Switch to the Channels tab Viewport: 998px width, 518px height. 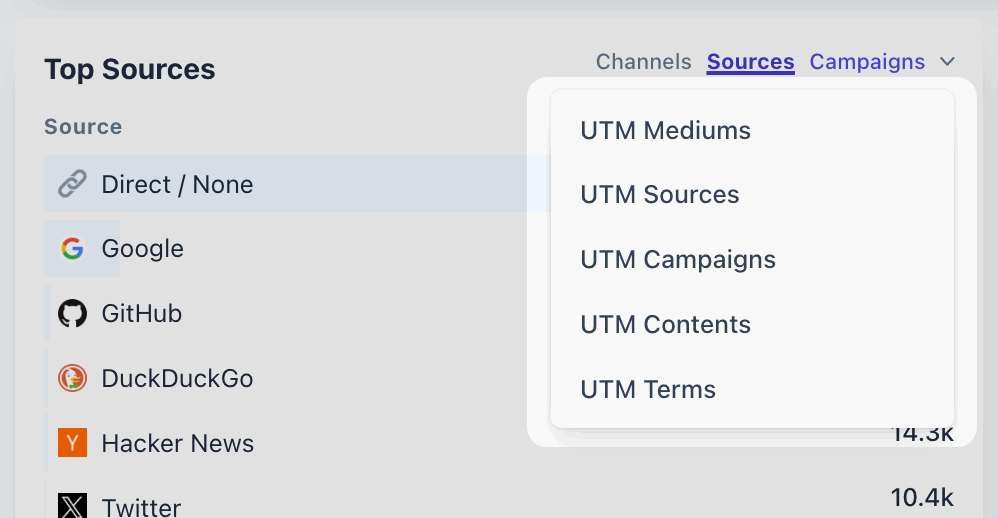click(x=643, y=62)
